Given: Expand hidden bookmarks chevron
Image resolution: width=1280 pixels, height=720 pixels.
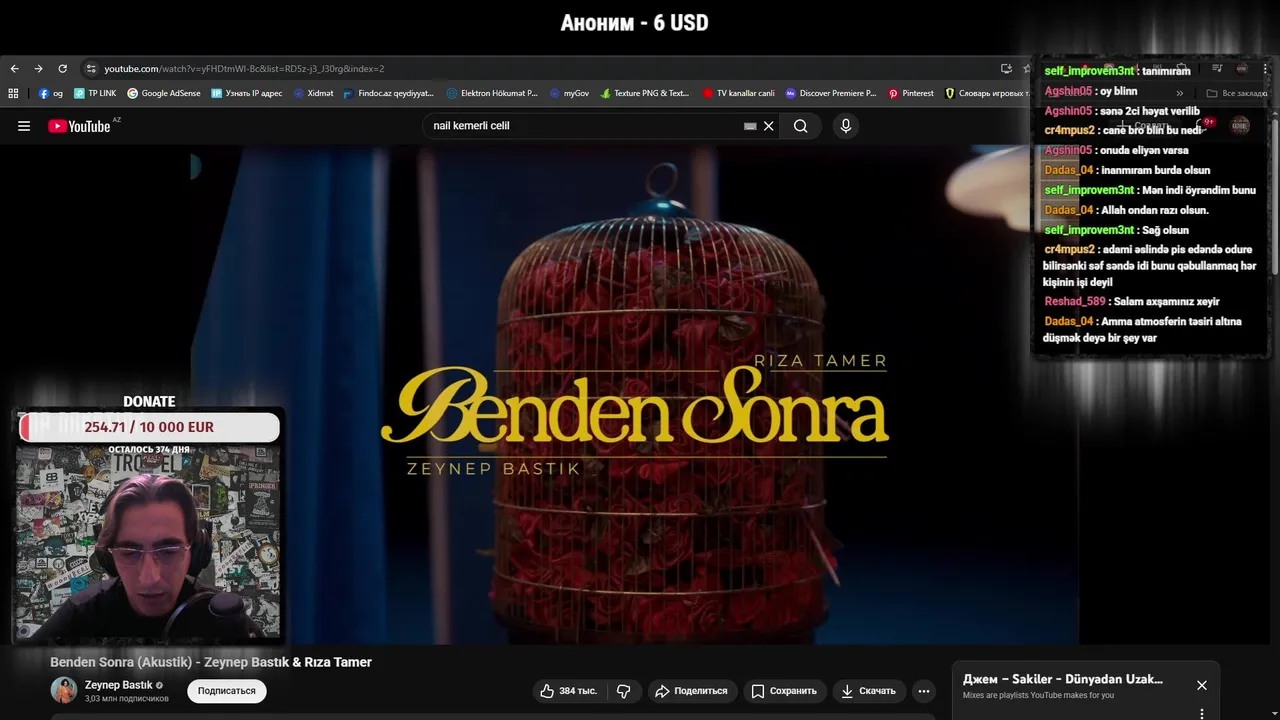Looking at the screenshot, I should (x=1180, y=93).
